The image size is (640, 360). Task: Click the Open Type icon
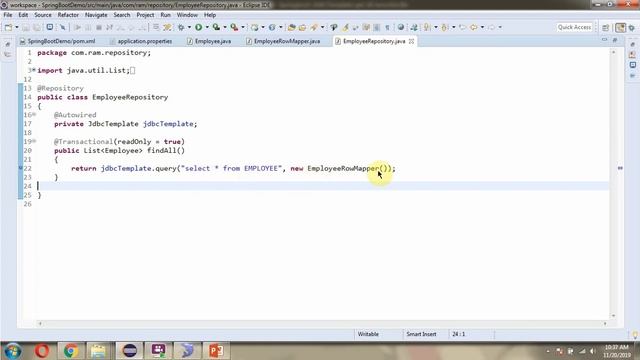292,27
